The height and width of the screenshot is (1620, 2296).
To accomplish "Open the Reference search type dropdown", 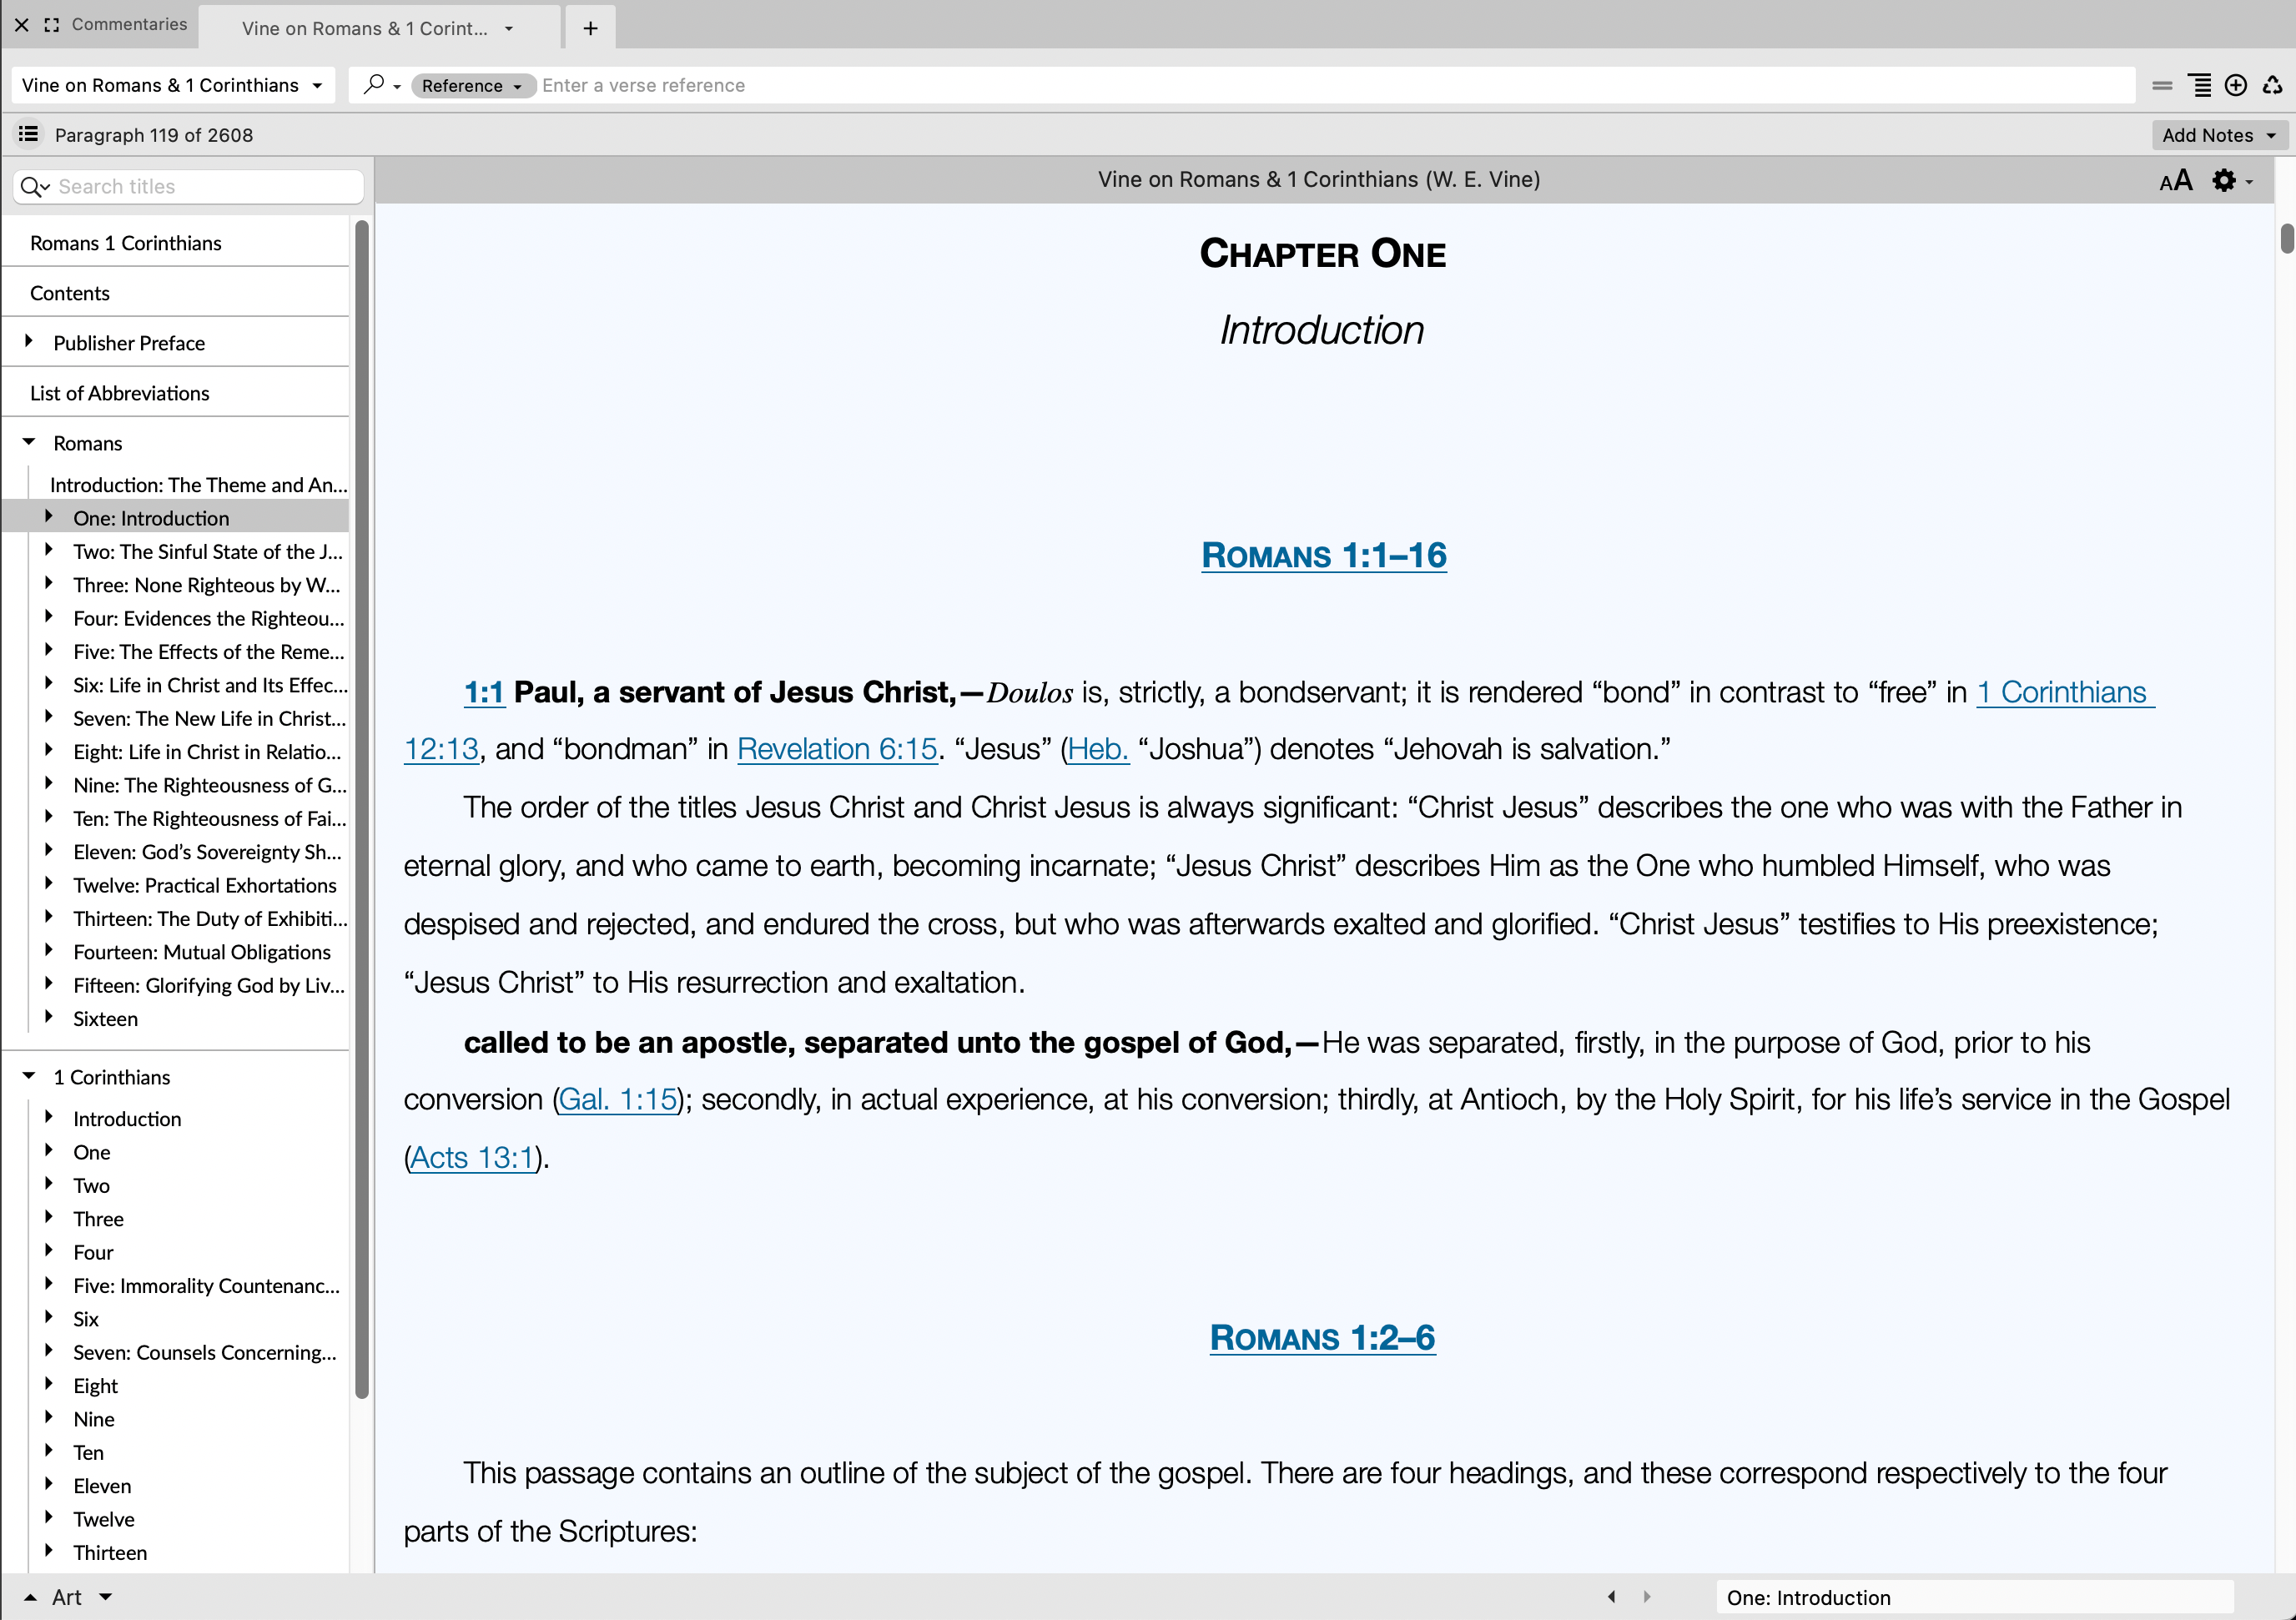I will click(472, 86).
